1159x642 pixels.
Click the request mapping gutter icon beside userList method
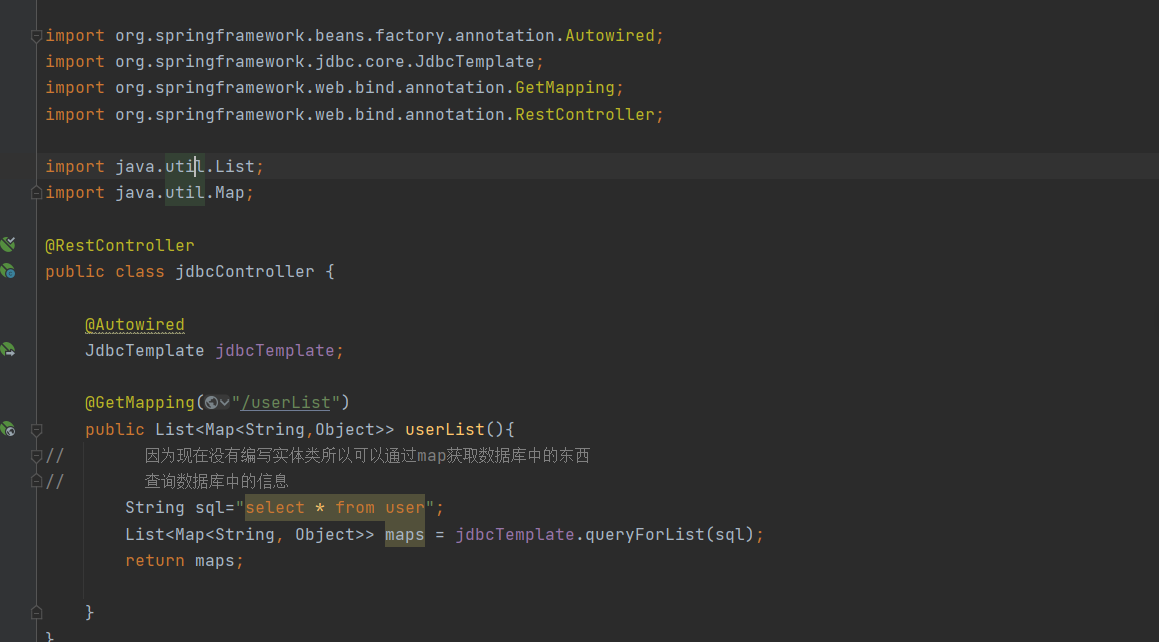click(x=8, y=428)
